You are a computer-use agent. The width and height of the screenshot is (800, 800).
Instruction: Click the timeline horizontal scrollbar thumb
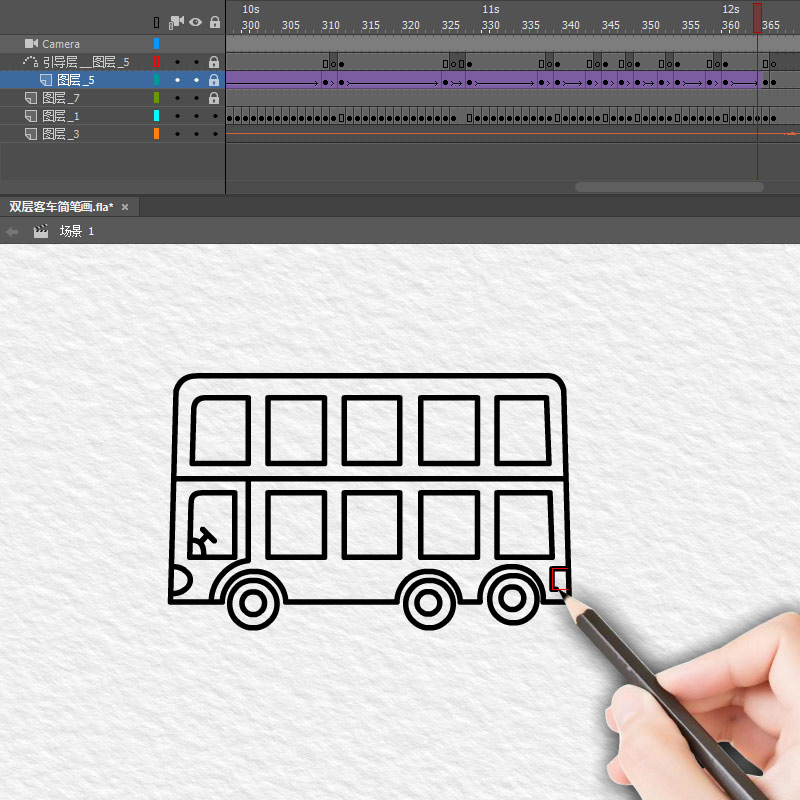tap(669, 187)
